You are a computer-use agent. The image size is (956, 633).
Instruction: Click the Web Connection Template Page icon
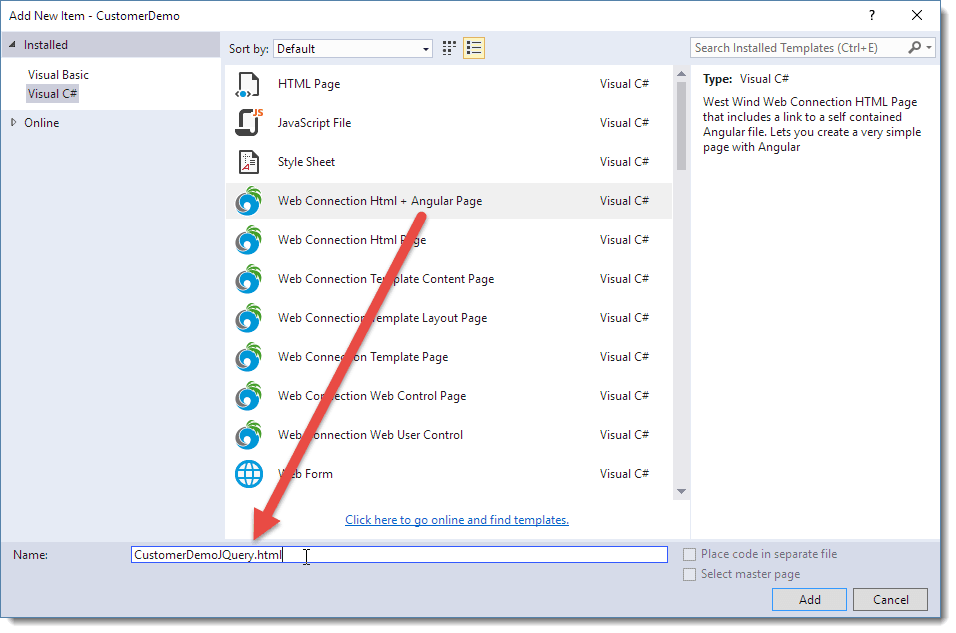pos(248,357)
